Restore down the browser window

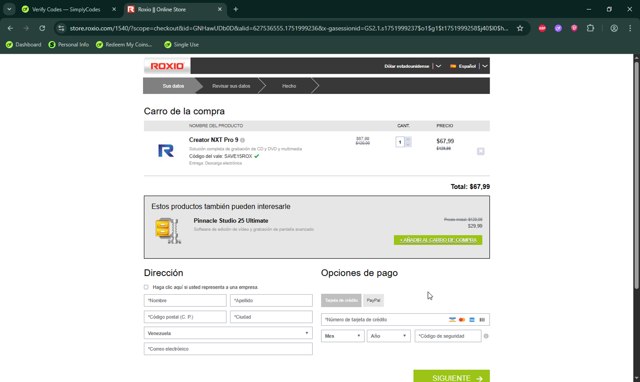609,9
